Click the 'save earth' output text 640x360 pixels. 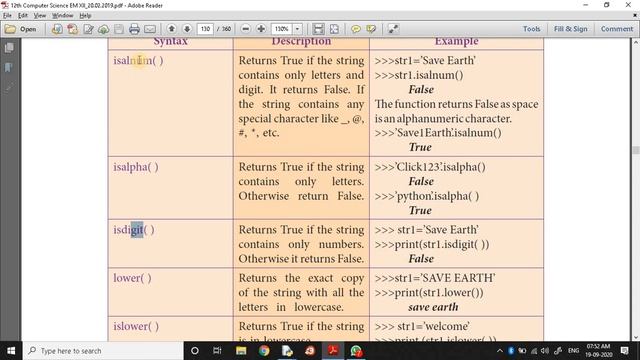pos(433,307)
